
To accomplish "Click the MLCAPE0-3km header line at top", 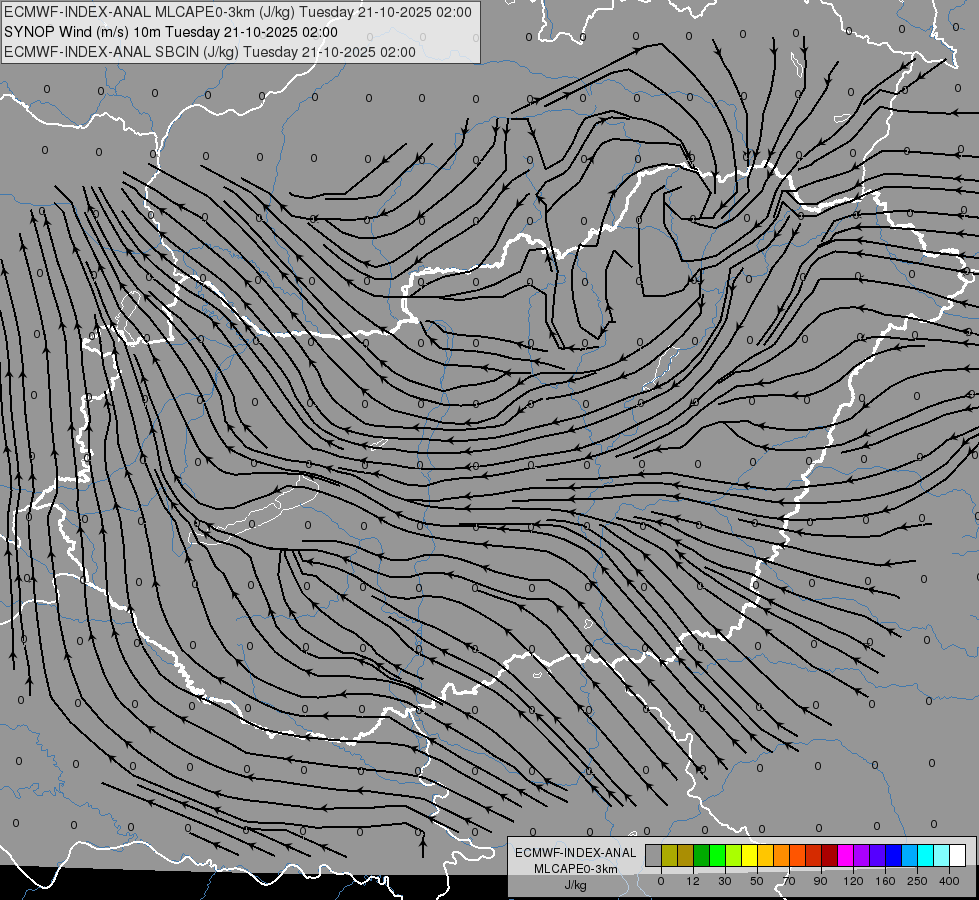I will [x=238, y=12].
